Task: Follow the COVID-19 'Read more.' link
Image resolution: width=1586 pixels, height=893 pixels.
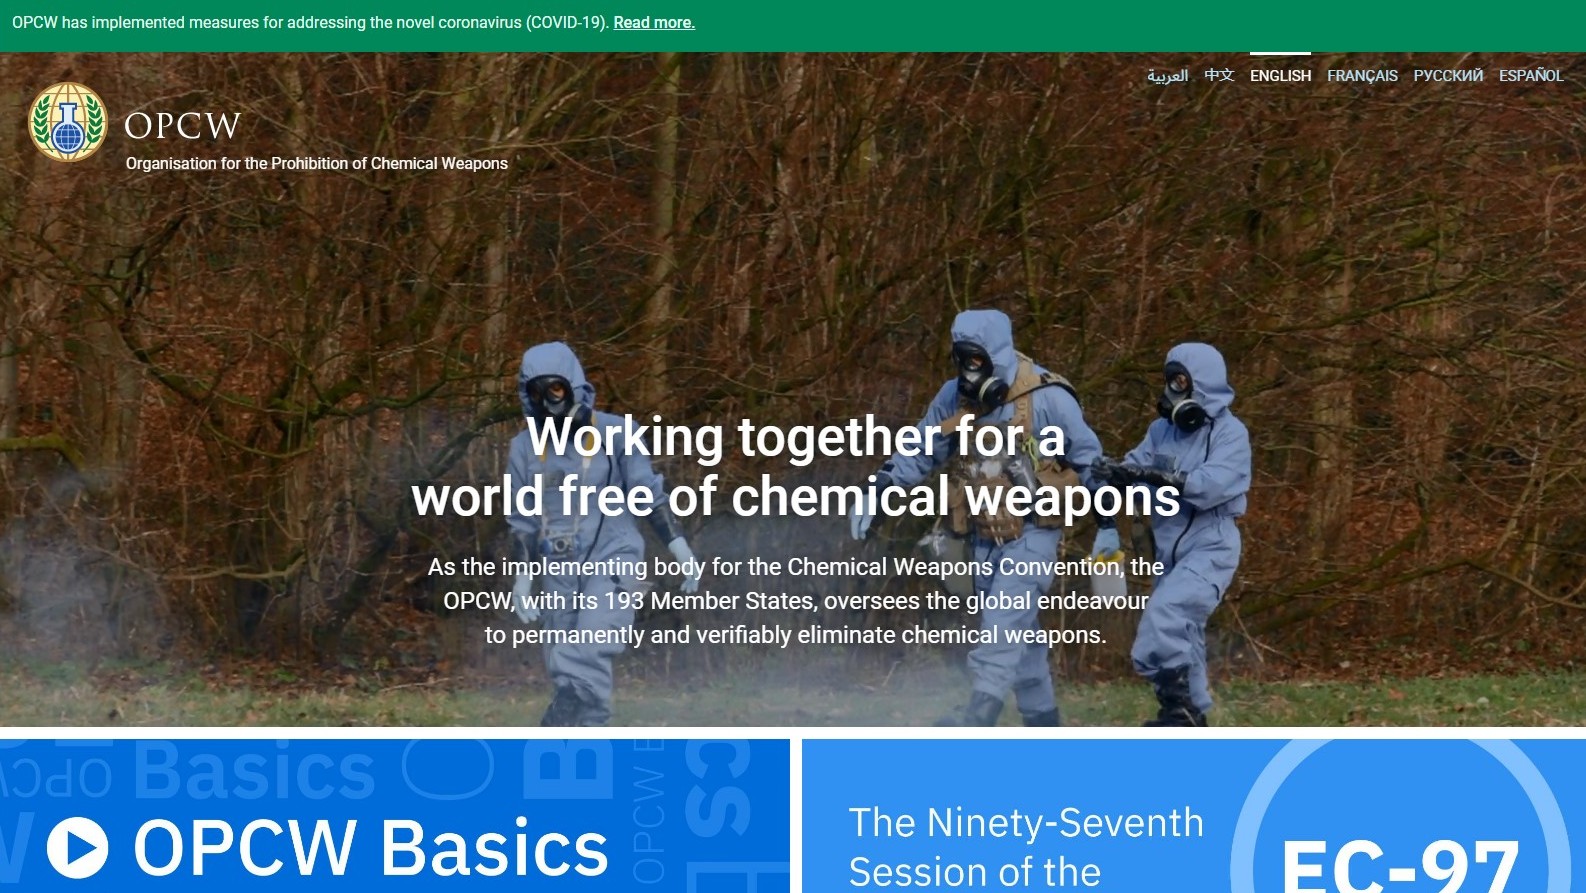Action: (x=654, y=22)
